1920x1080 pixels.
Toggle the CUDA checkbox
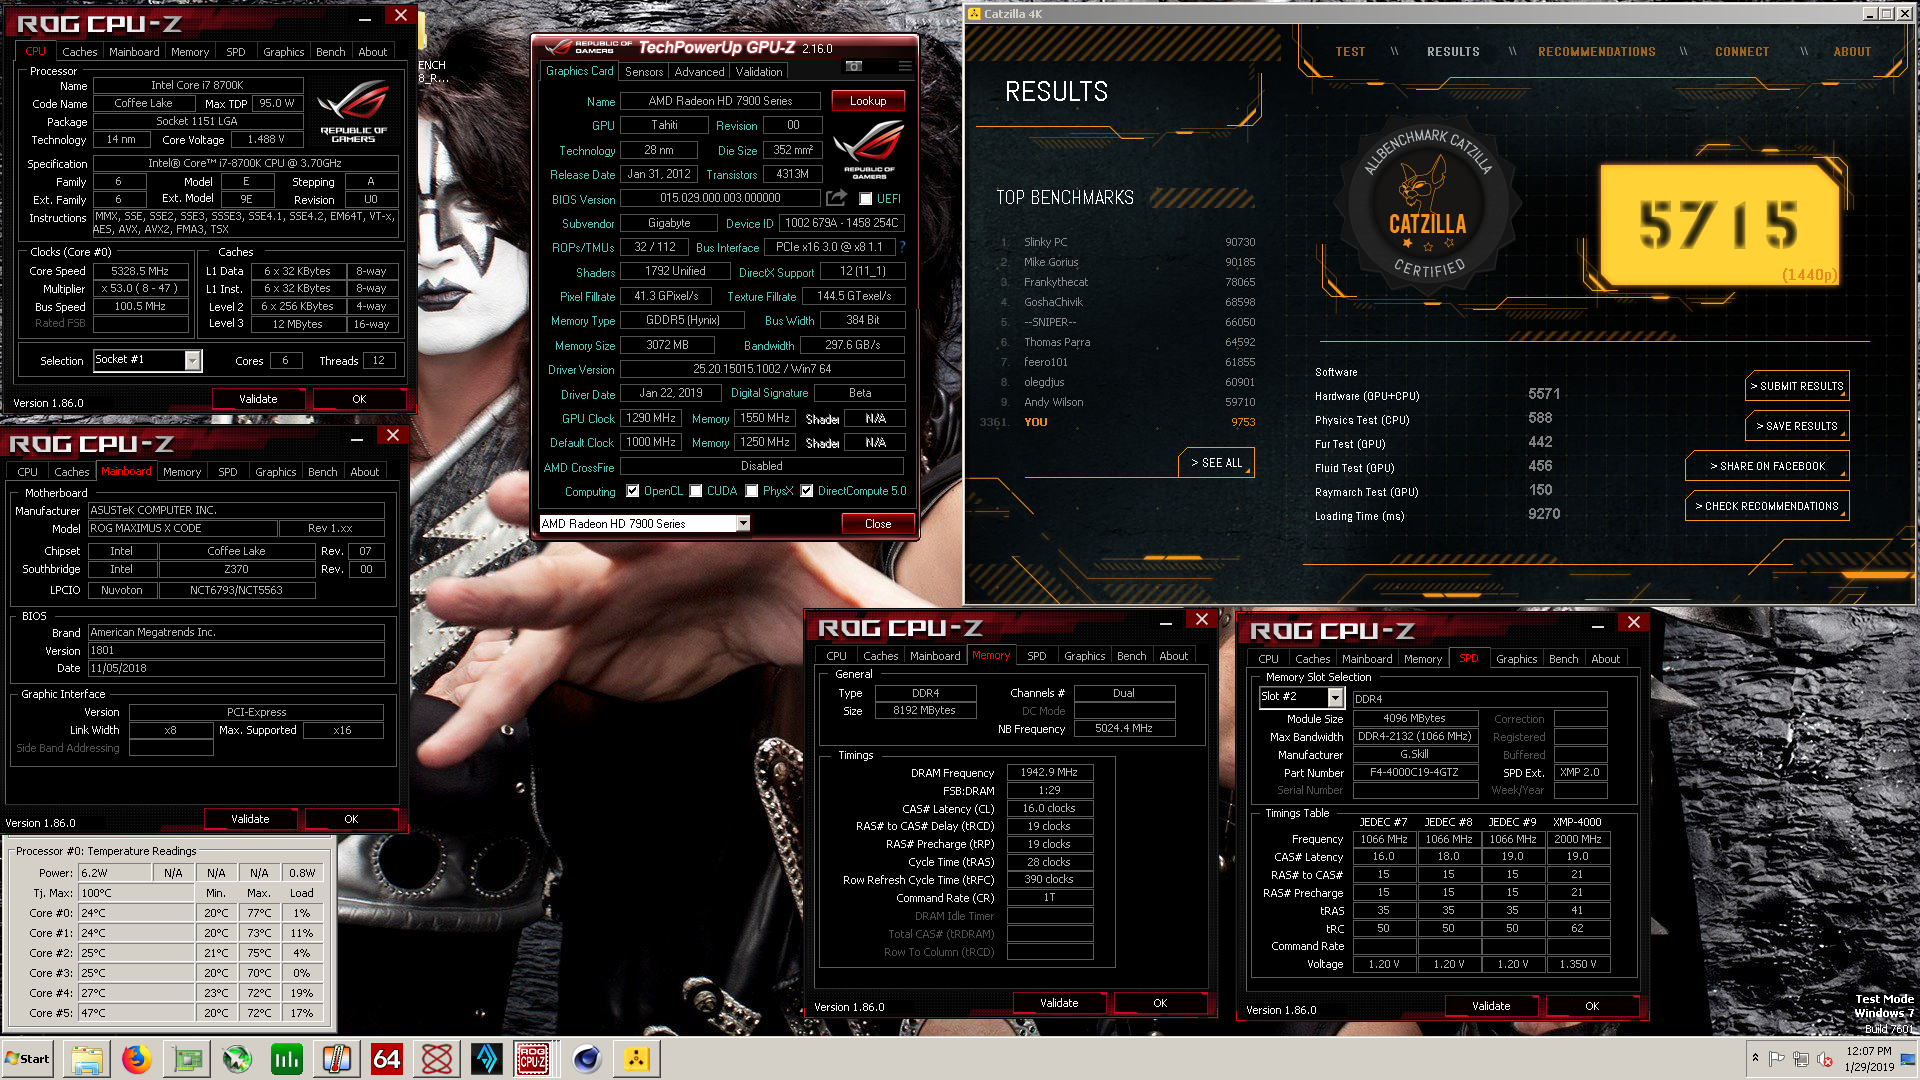696,491
